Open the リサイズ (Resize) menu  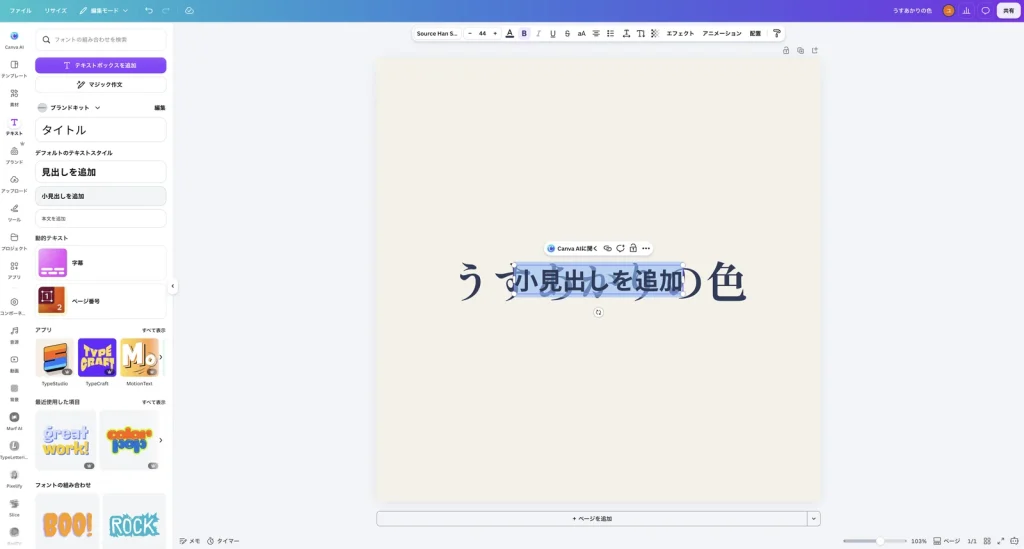[56, 10]
